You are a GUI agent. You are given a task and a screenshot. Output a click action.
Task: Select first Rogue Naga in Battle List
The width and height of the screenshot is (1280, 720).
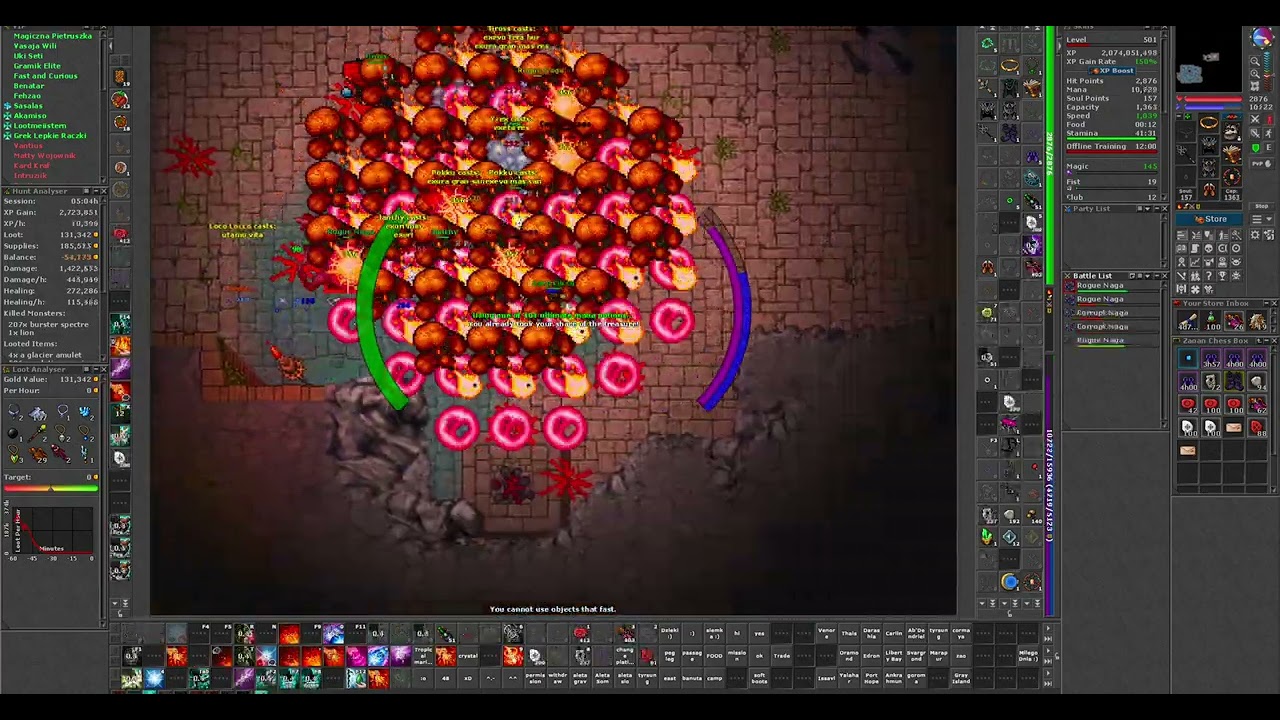(x=1110, y=287)
